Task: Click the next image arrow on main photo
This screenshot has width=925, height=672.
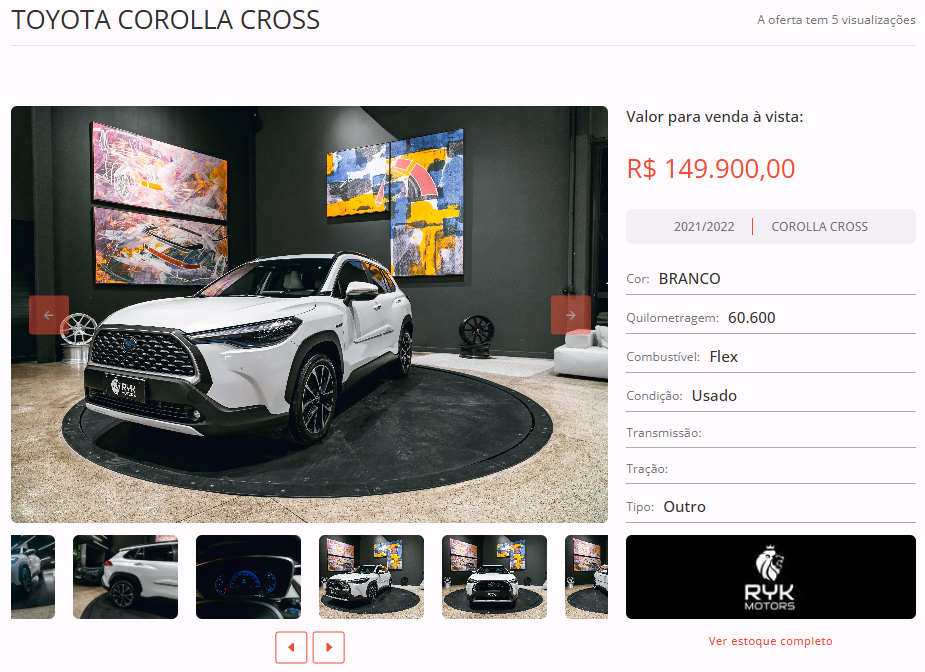Action: click(570, 315)
